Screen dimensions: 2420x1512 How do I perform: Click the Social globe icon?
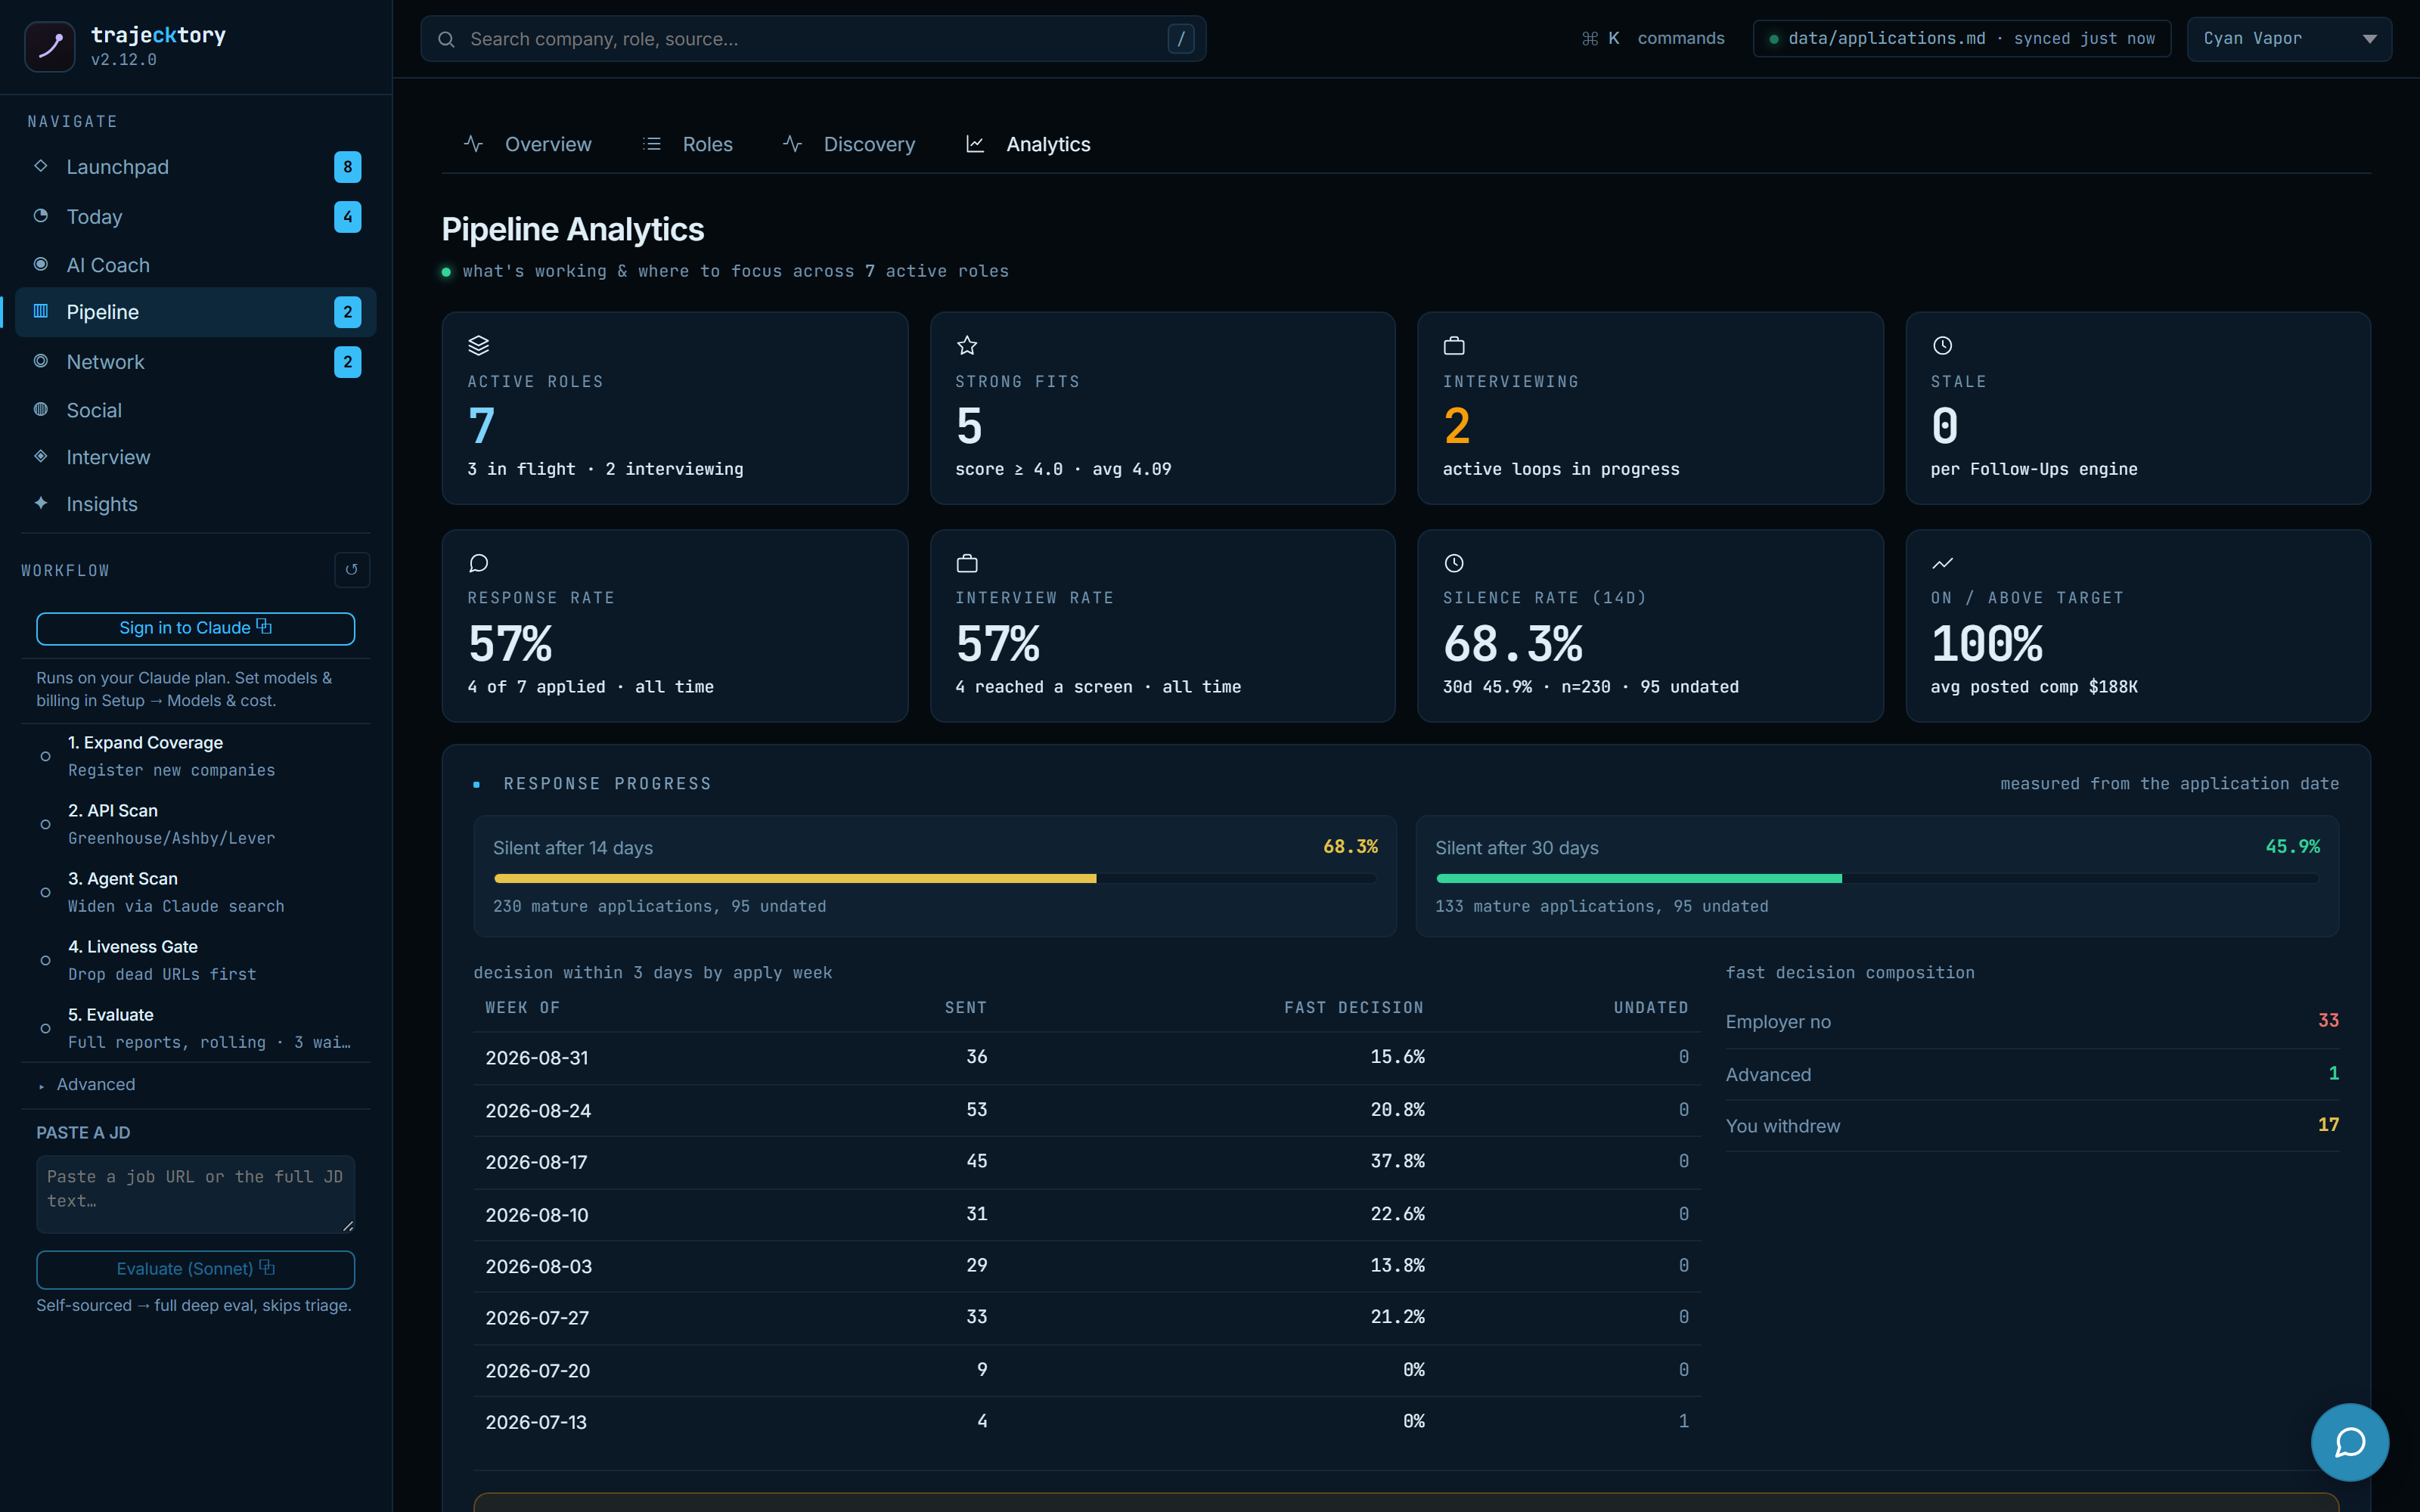click(41, 409)
